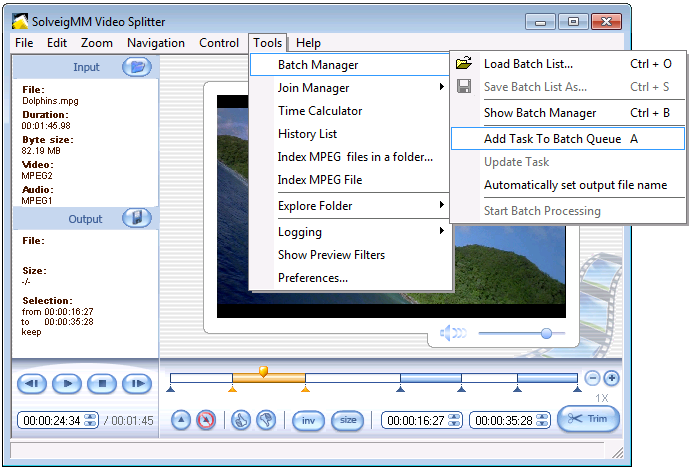The image size is (691, 468).
Task: Open the Control menu
Action: (219, 43)
